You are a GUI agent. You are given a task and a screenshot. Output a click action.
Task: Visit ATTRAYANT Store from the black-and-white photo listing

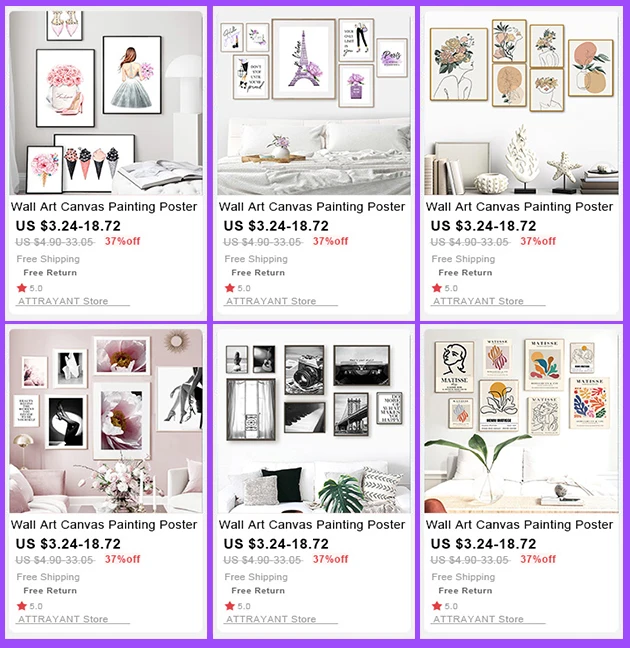271,619
